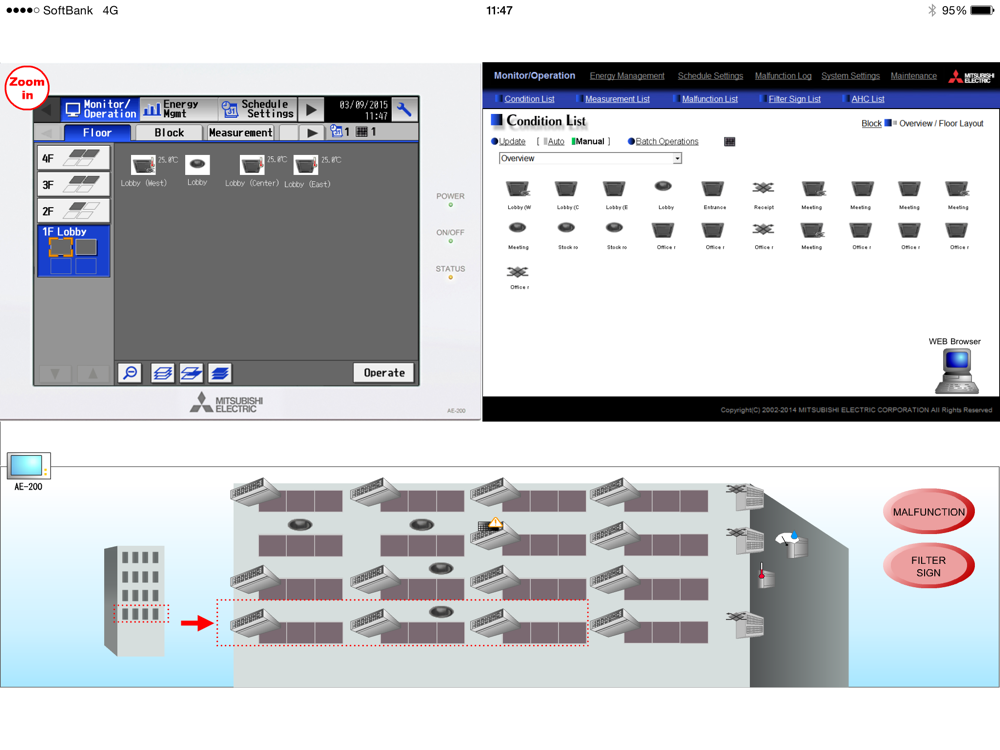
Task: Click the battery indicator in status bar
Action: click(x=982, y=10)
